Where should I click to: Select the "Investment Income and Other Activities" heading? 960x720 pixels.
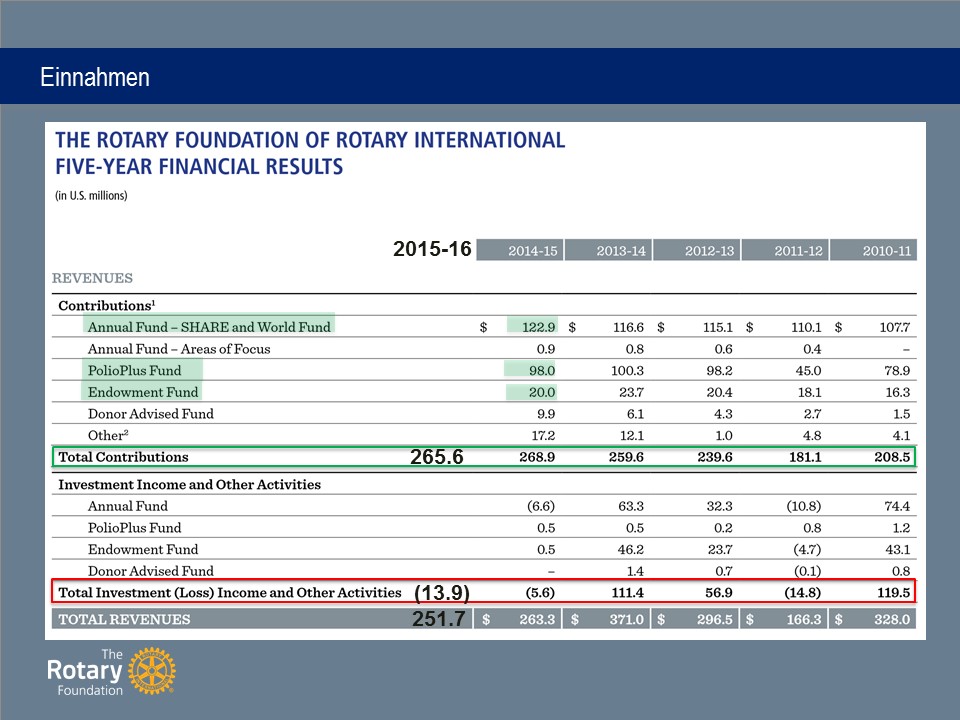189,484
